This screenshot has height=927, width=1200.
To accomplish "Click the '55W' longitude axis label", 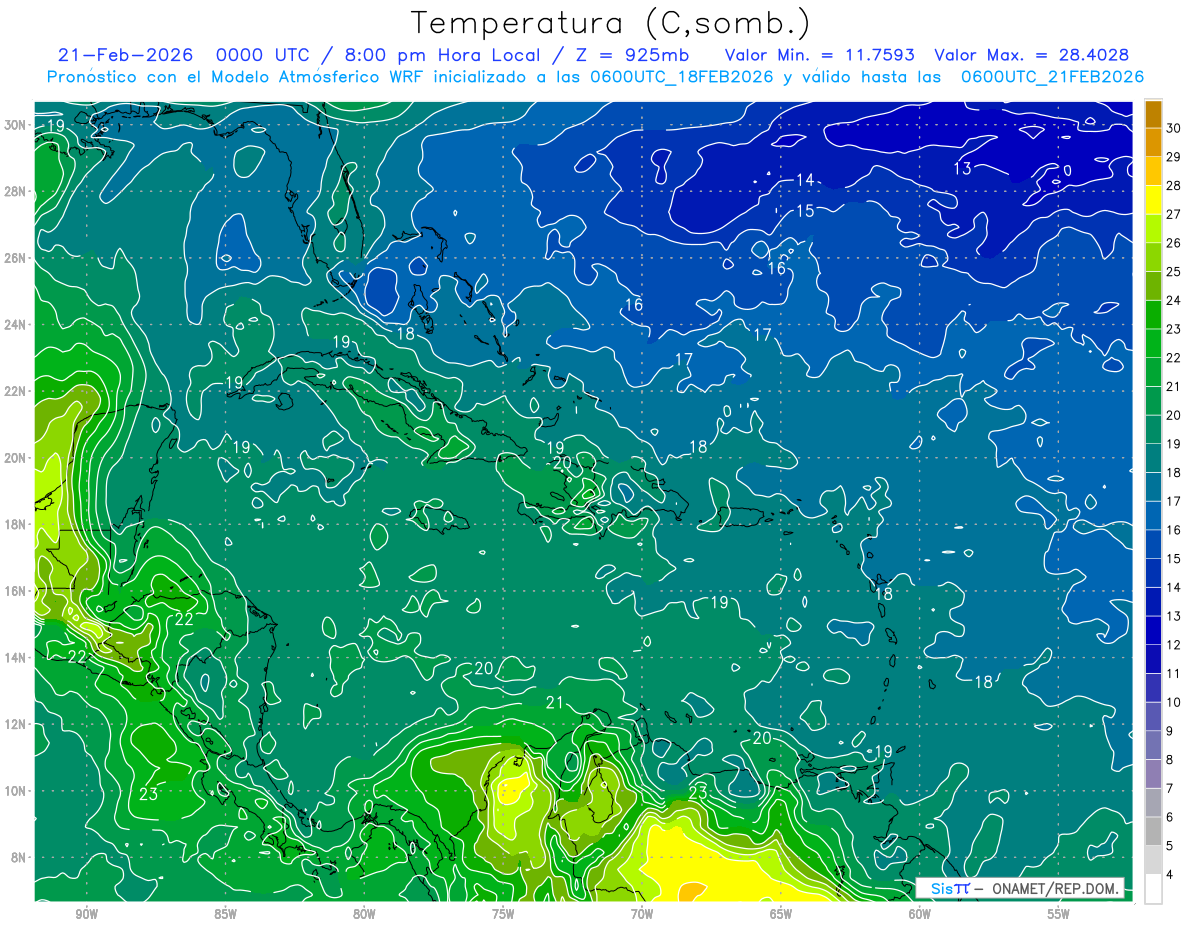I will click(x=1059, y=914).
